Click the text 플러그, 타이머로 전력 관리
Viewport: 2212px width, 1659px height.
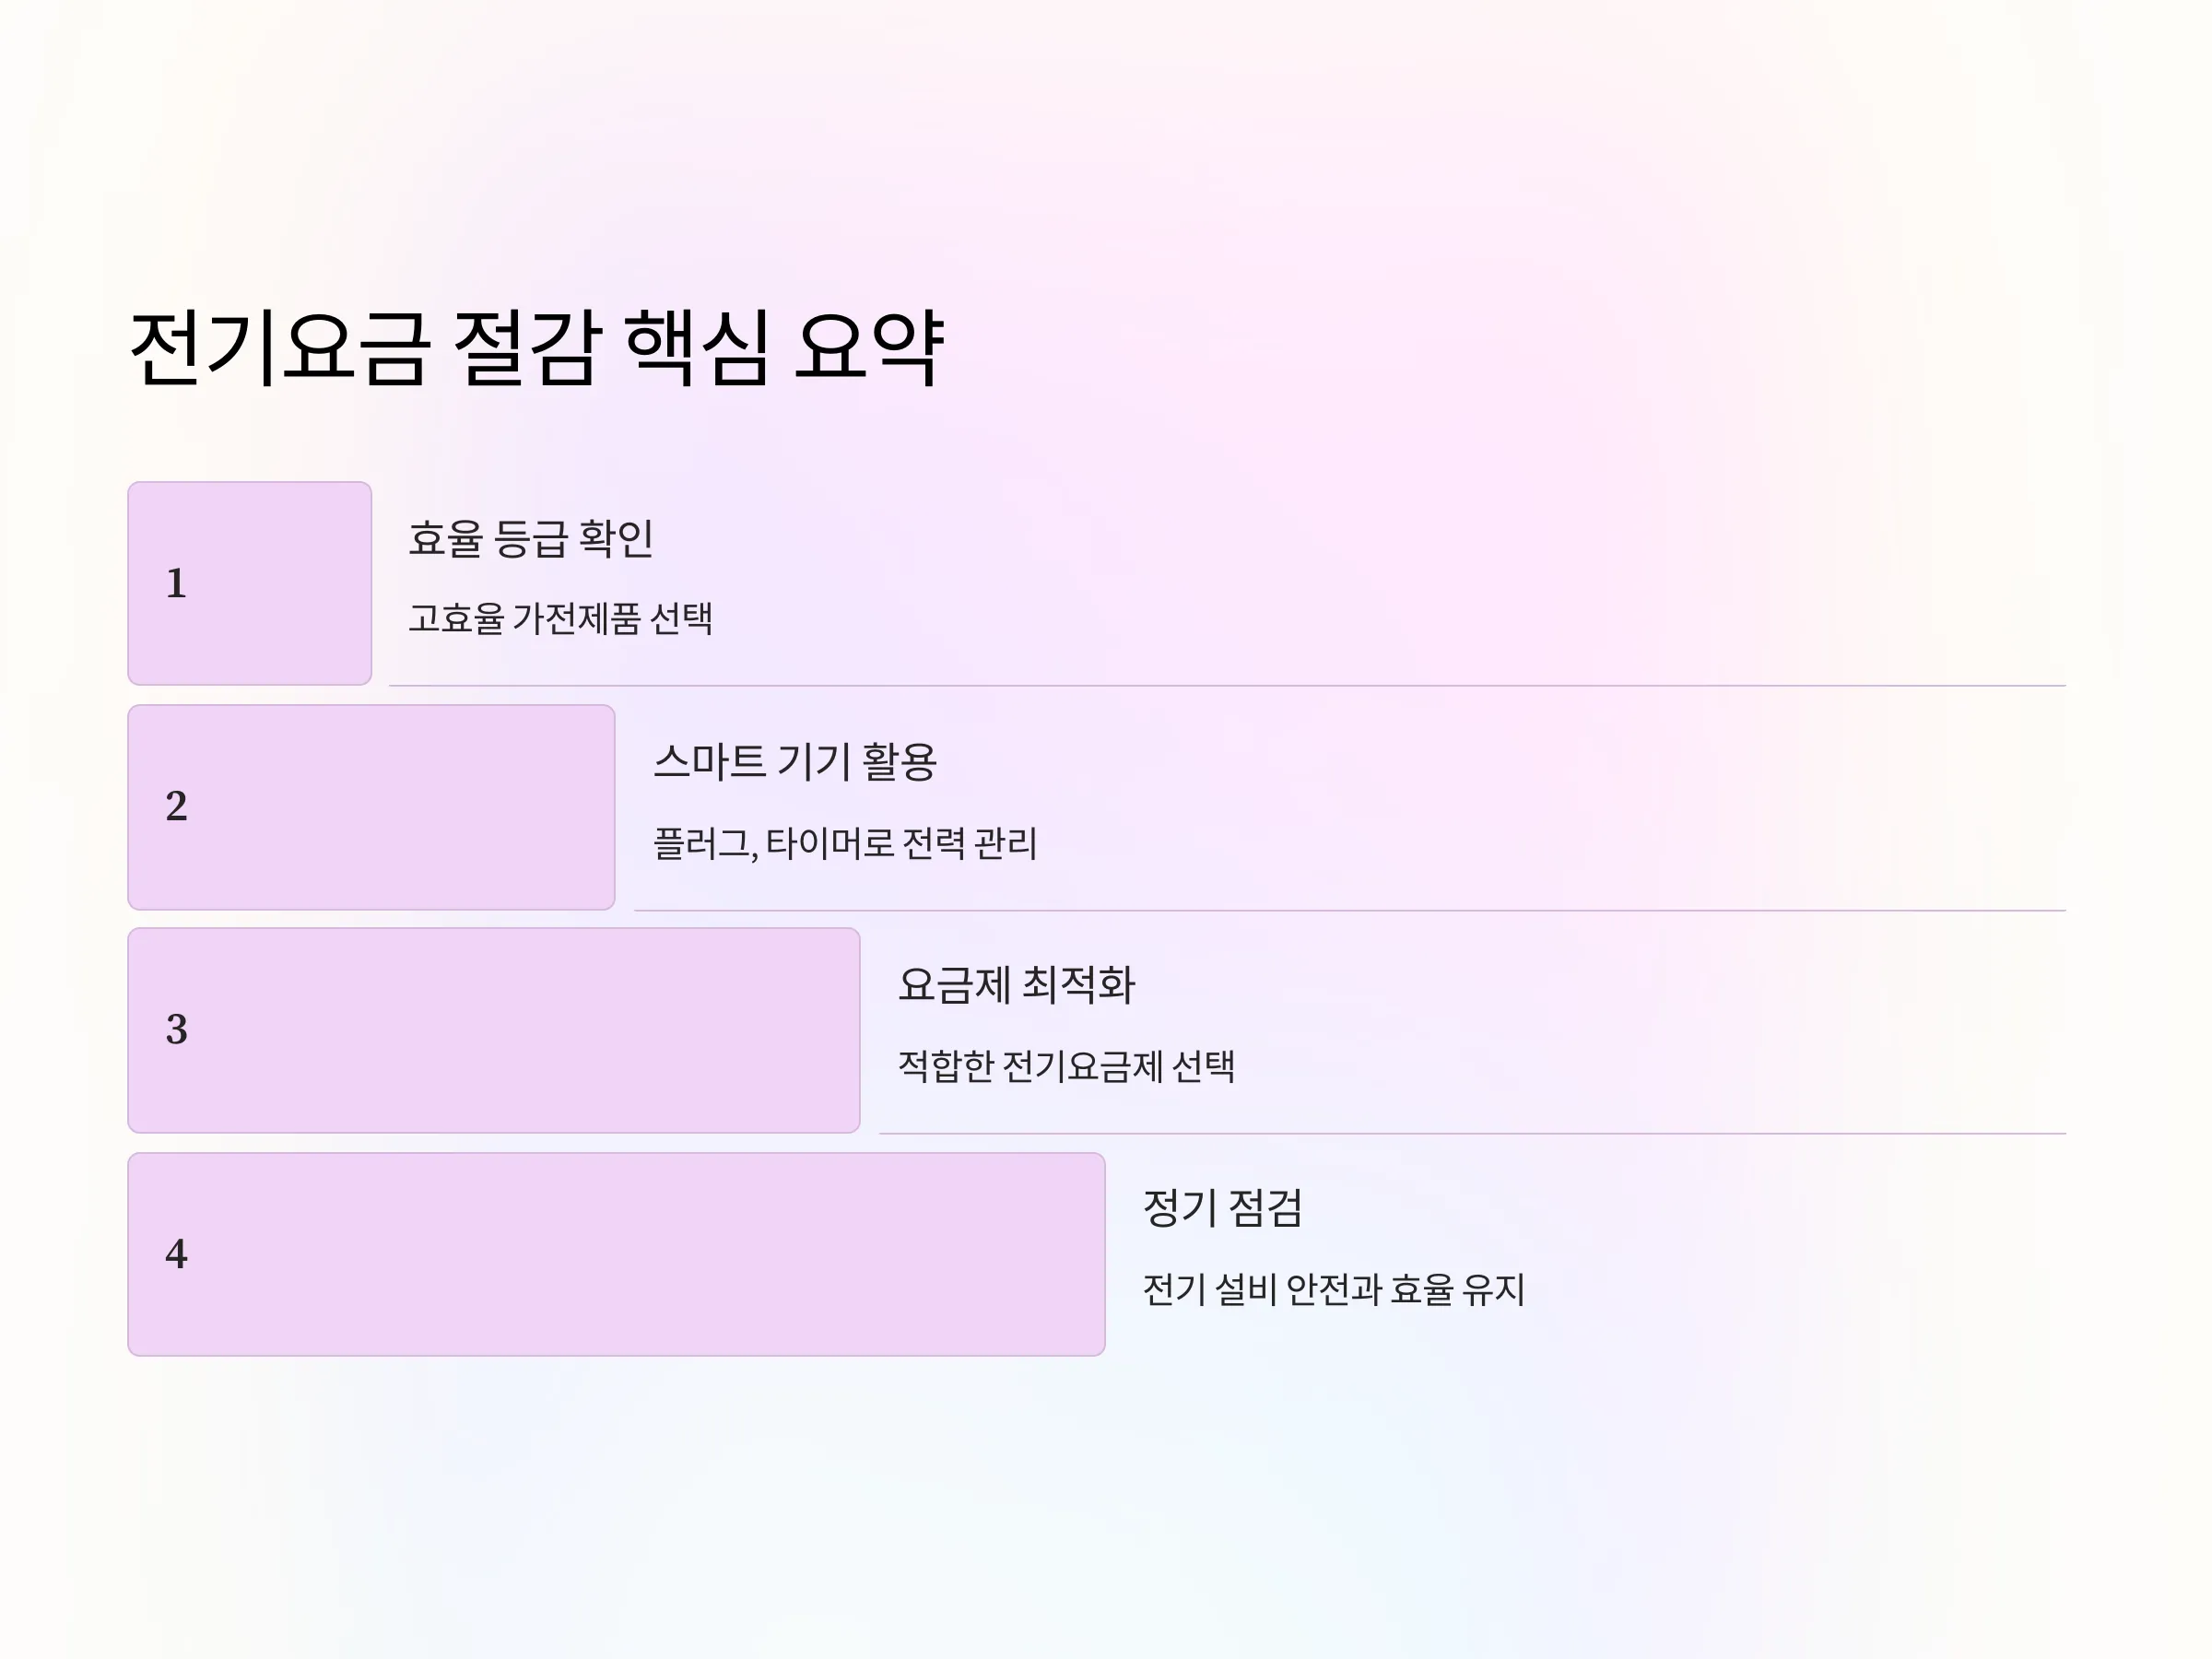845,843
